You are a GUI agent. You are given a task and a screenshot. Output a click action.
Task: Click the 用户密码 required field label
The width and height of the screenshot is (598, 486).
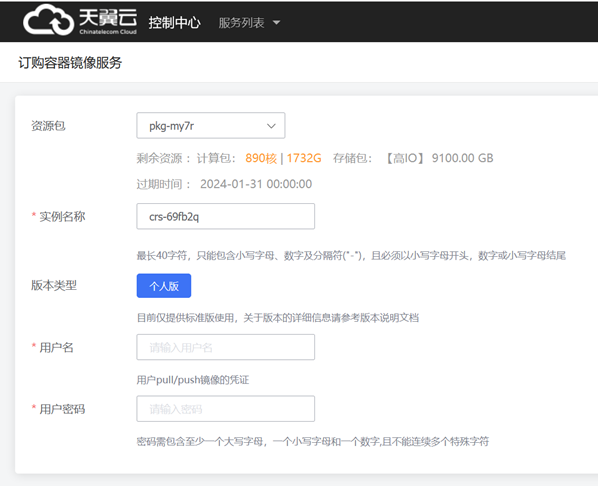(58, 409)
